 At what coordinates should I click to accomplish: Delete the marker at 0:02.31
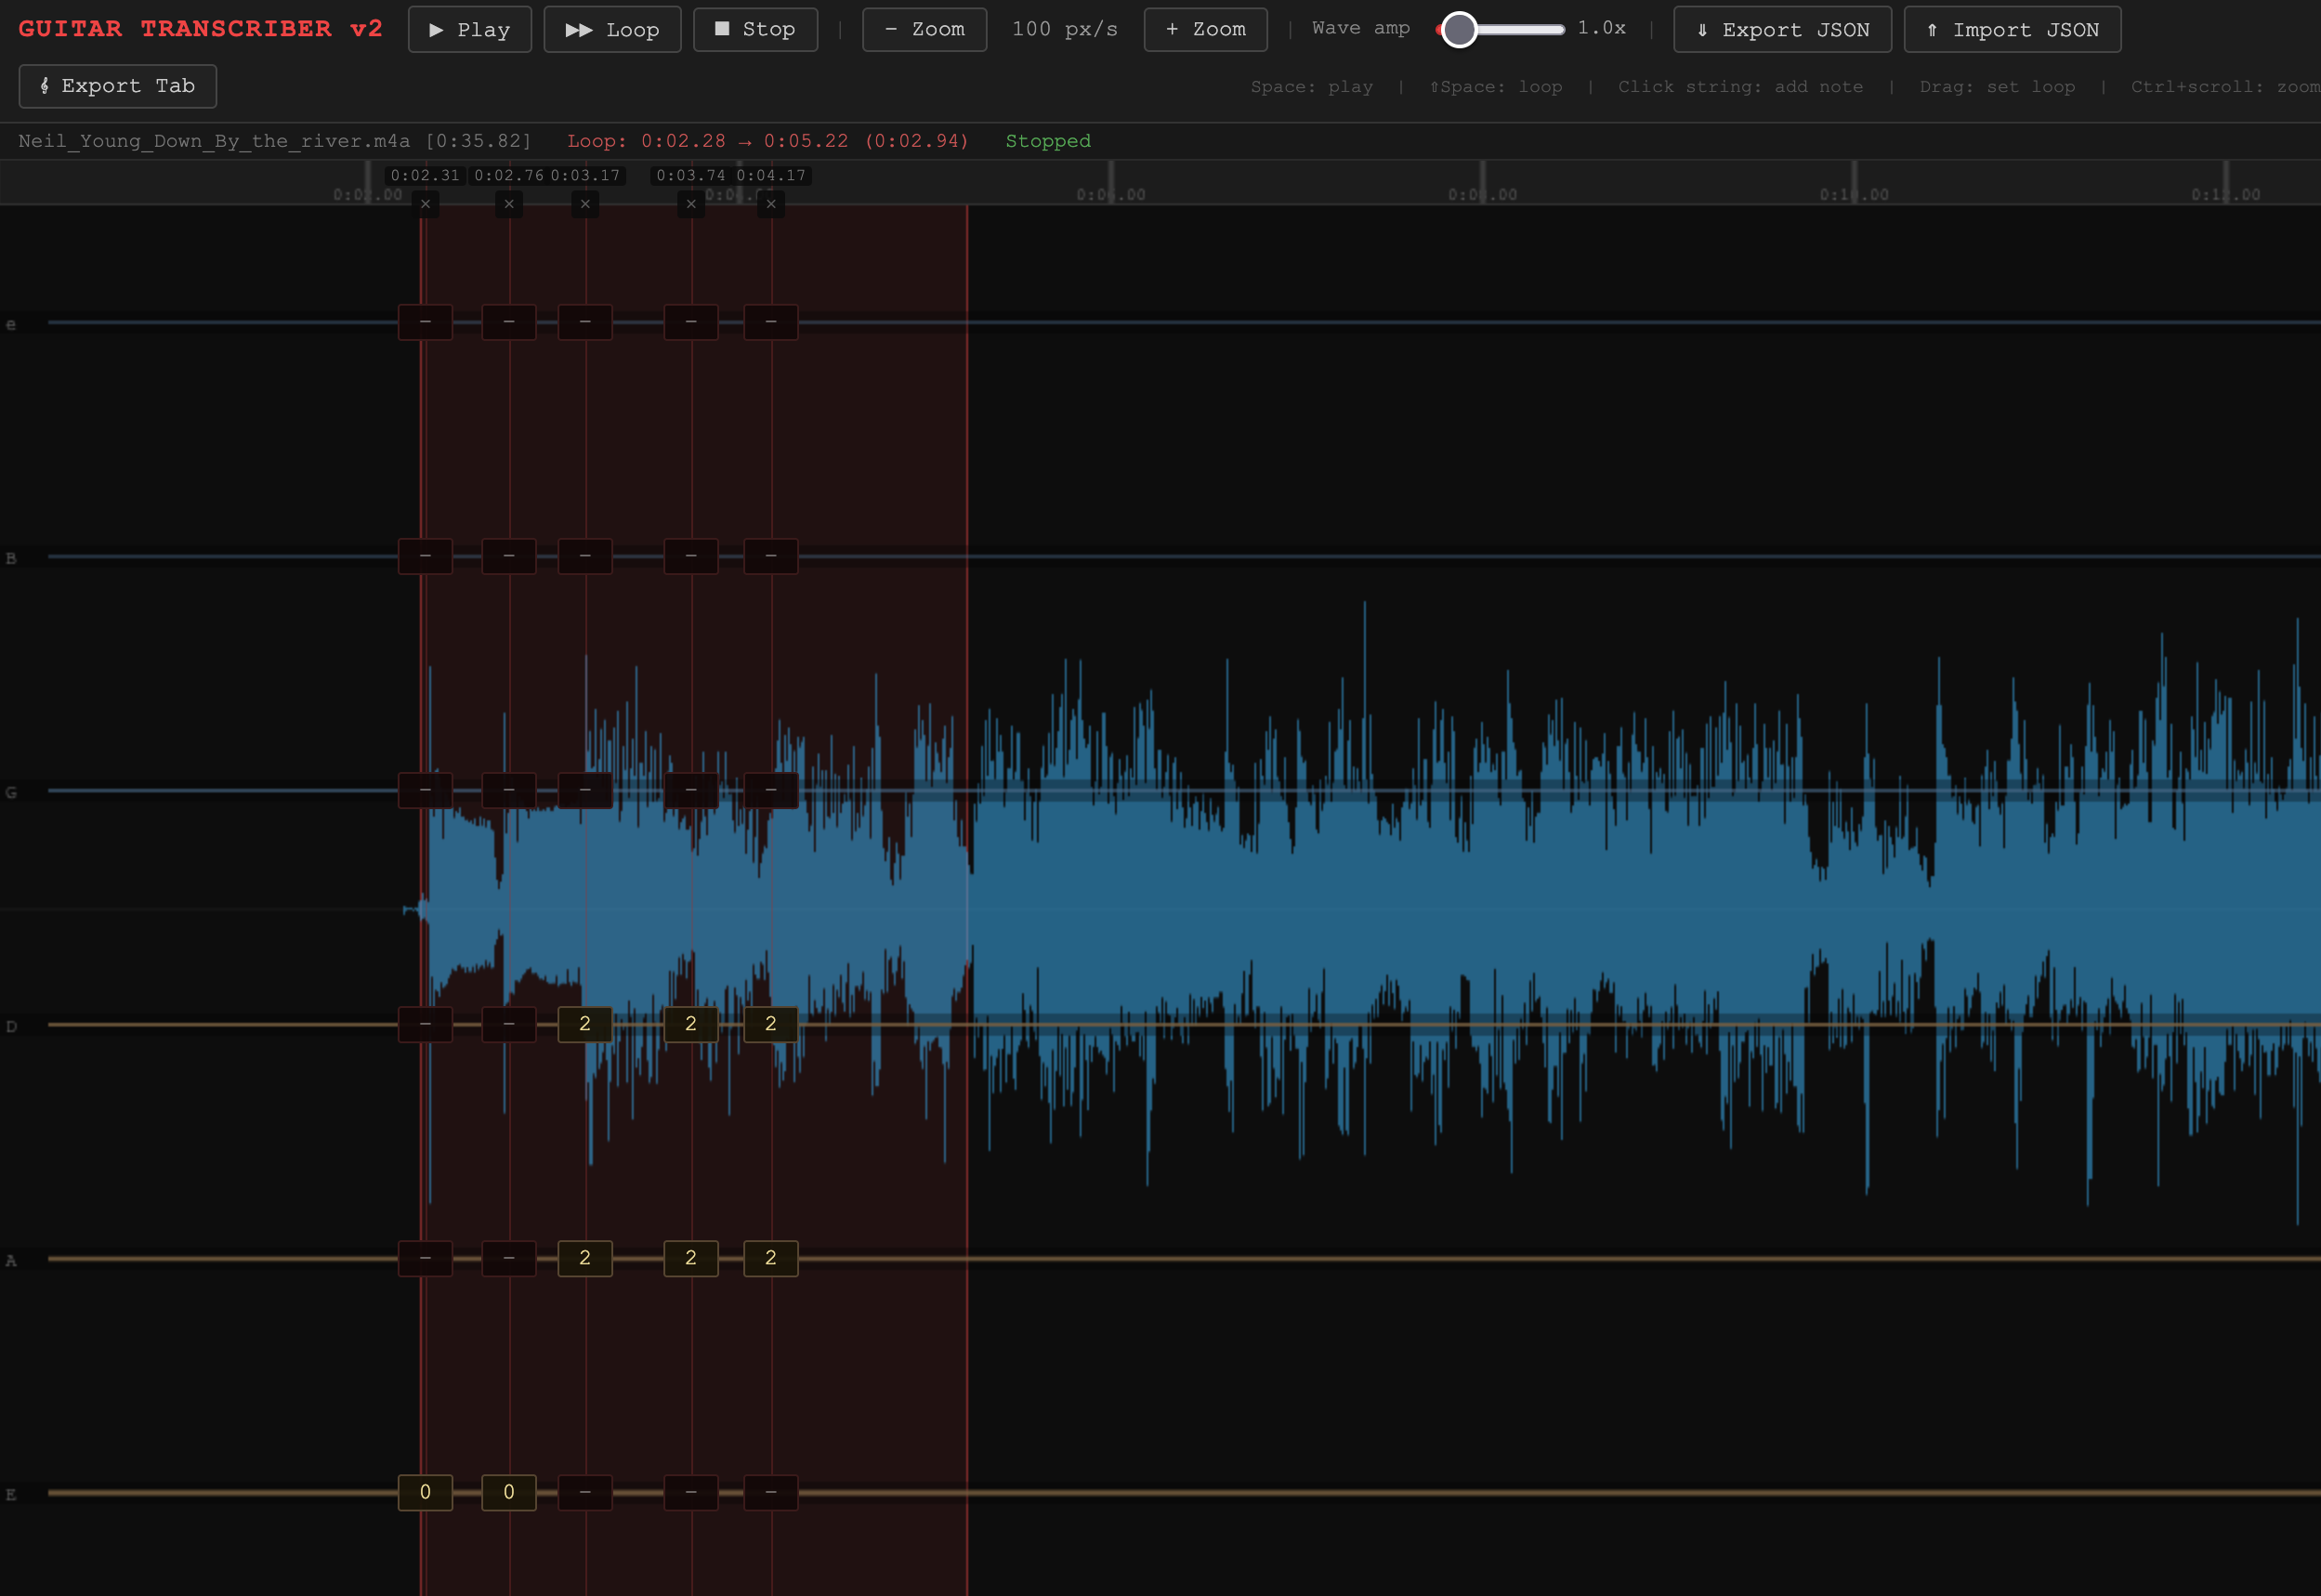(x=425, y=204)
